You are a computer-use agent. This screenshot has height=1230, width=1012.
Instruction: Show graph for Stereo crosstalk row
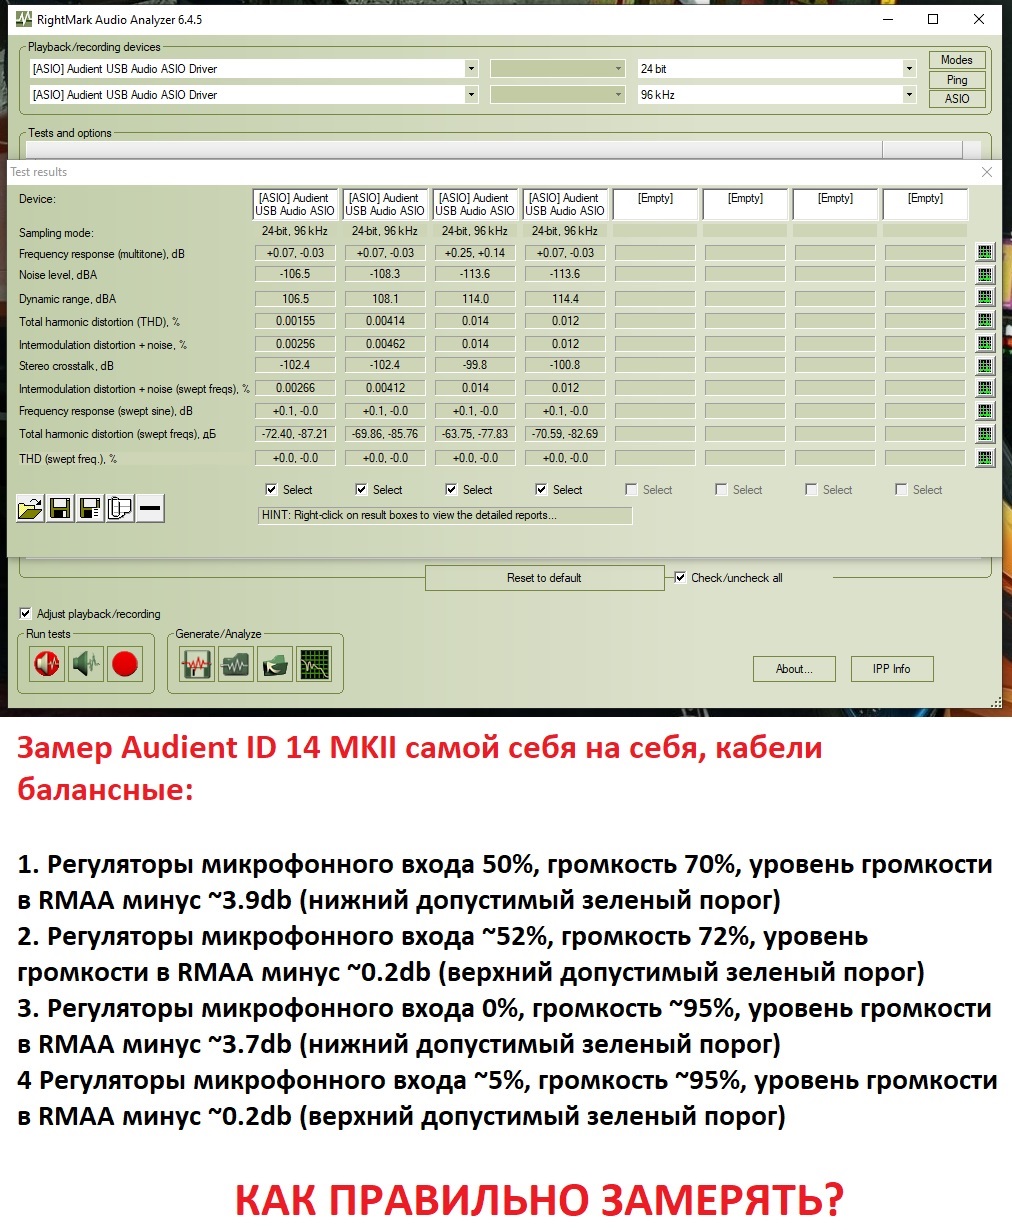(985, 366)
